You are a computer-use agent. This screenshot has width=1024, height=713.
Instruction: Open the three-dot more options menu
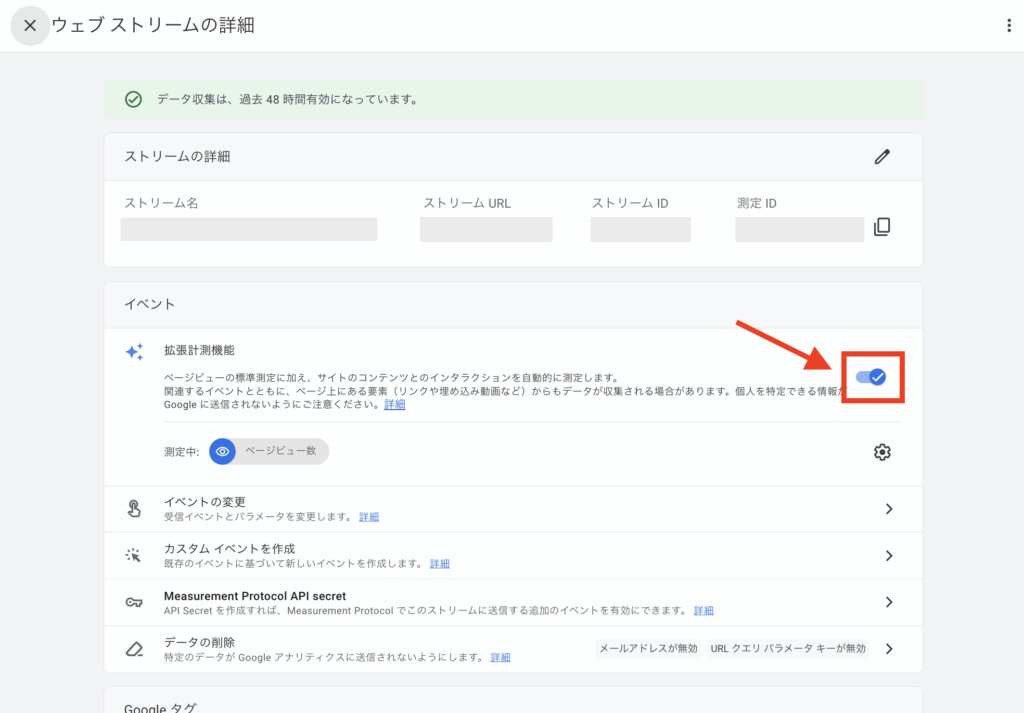click(x=1009, y=26)
